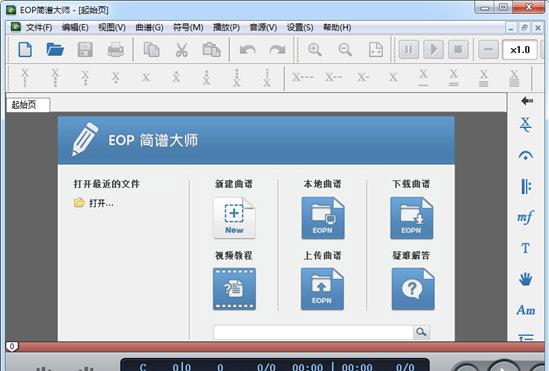Click the search magnifier button
Screen dimensions: 549x371
[x=422, y=332]
